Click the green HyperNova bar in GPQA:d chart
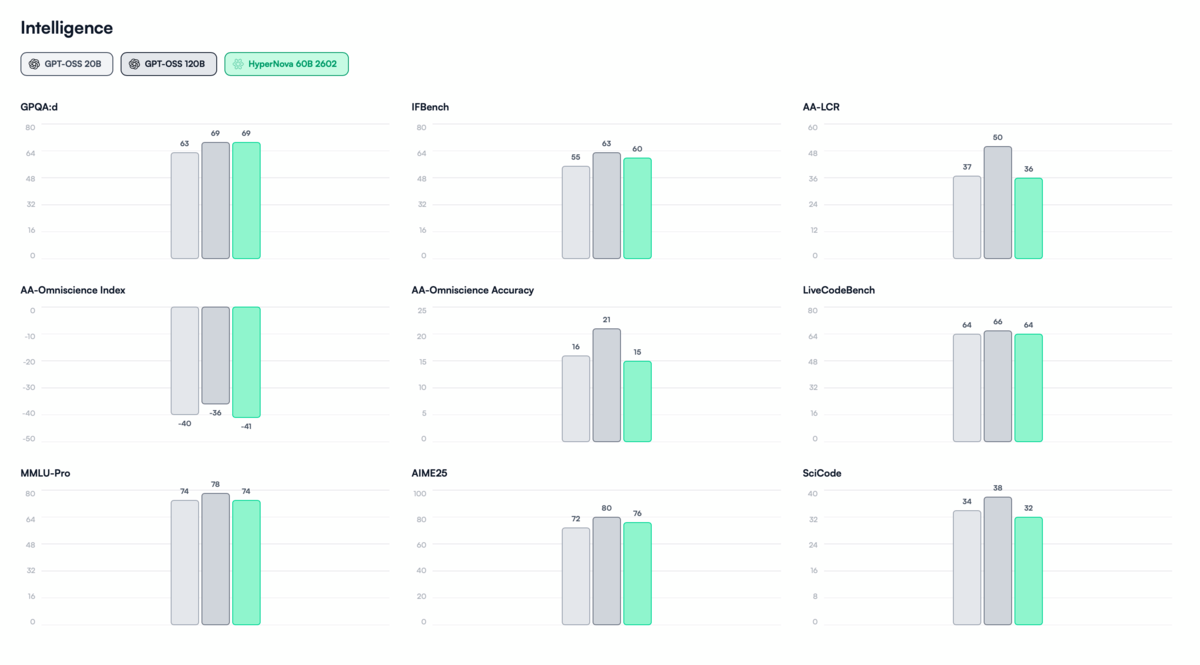 (246, 200)
